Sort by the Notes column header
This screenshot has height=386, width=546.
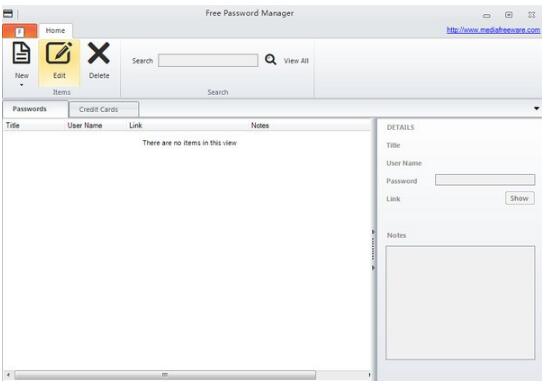tap(260, 125)
